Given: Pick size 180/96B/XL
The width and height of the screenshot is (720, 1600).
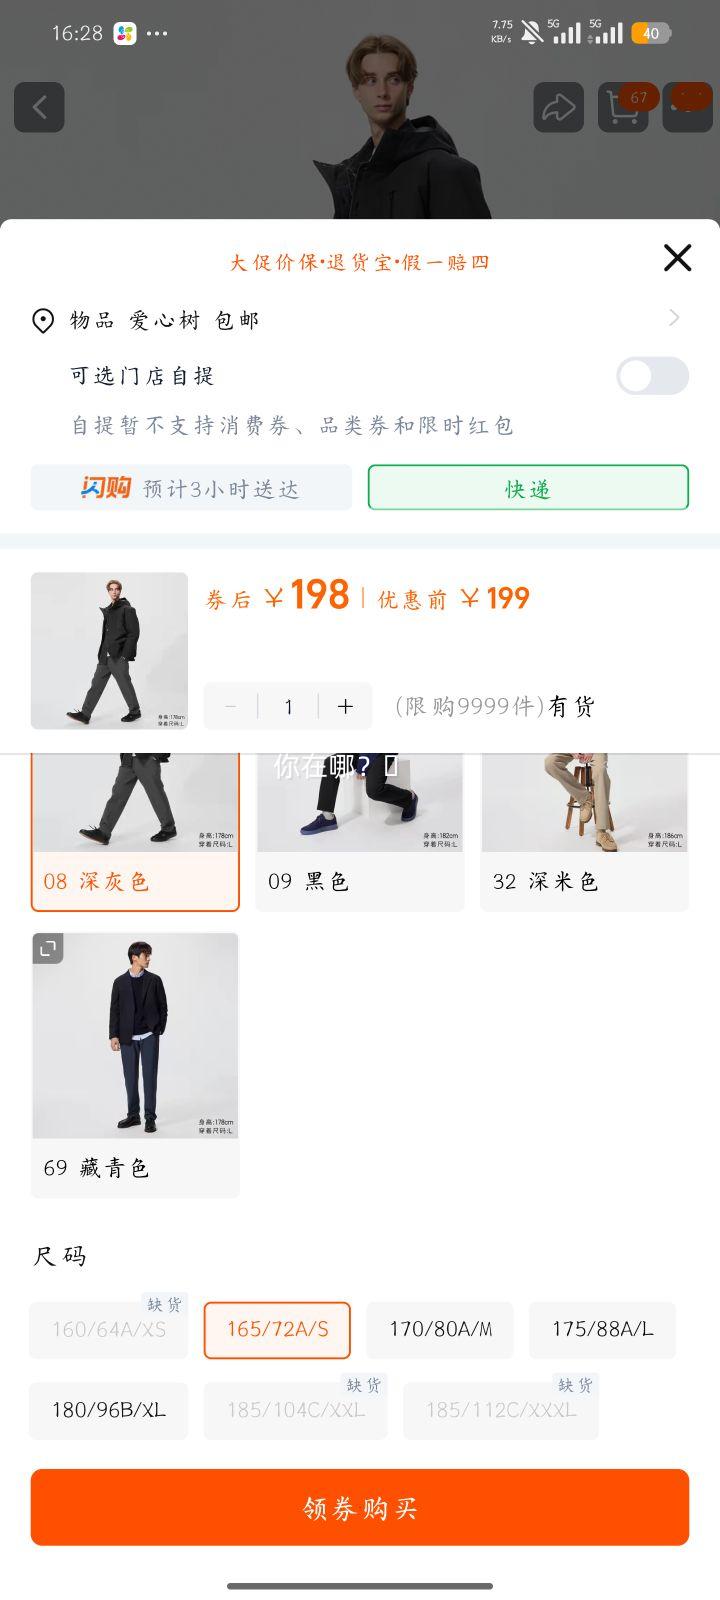Looking at the screenshot, I should (x=109, y=1411).
